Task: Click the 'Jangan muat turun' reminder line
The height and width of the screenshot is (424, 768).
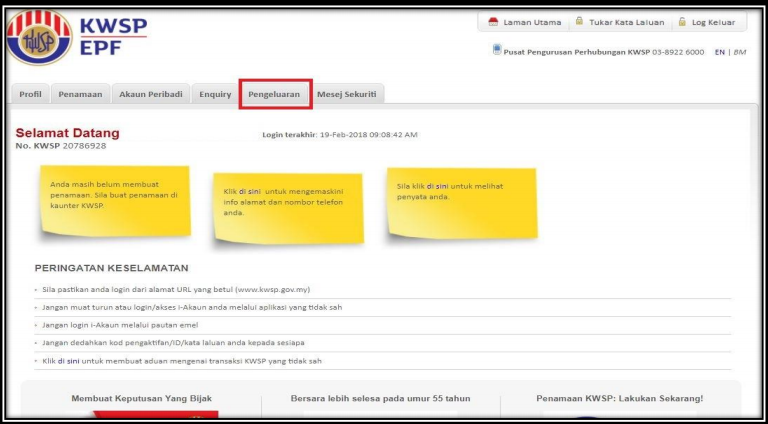Action: tap(192, 307)
